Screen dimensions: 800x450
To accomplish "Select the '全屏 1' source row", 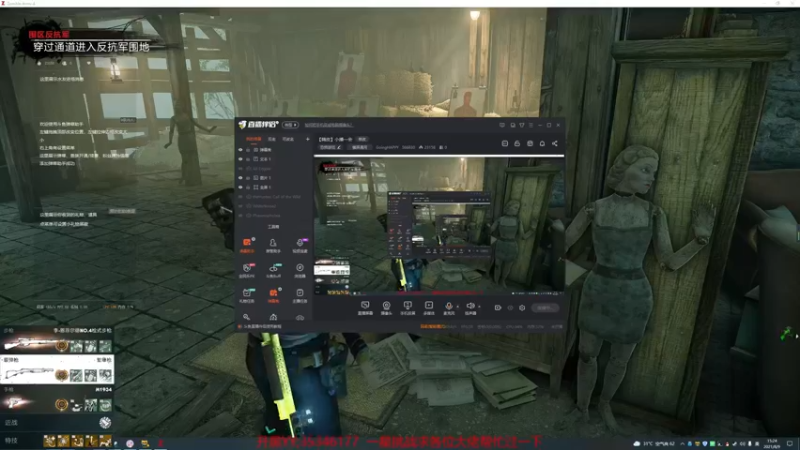I will point(273,187).
